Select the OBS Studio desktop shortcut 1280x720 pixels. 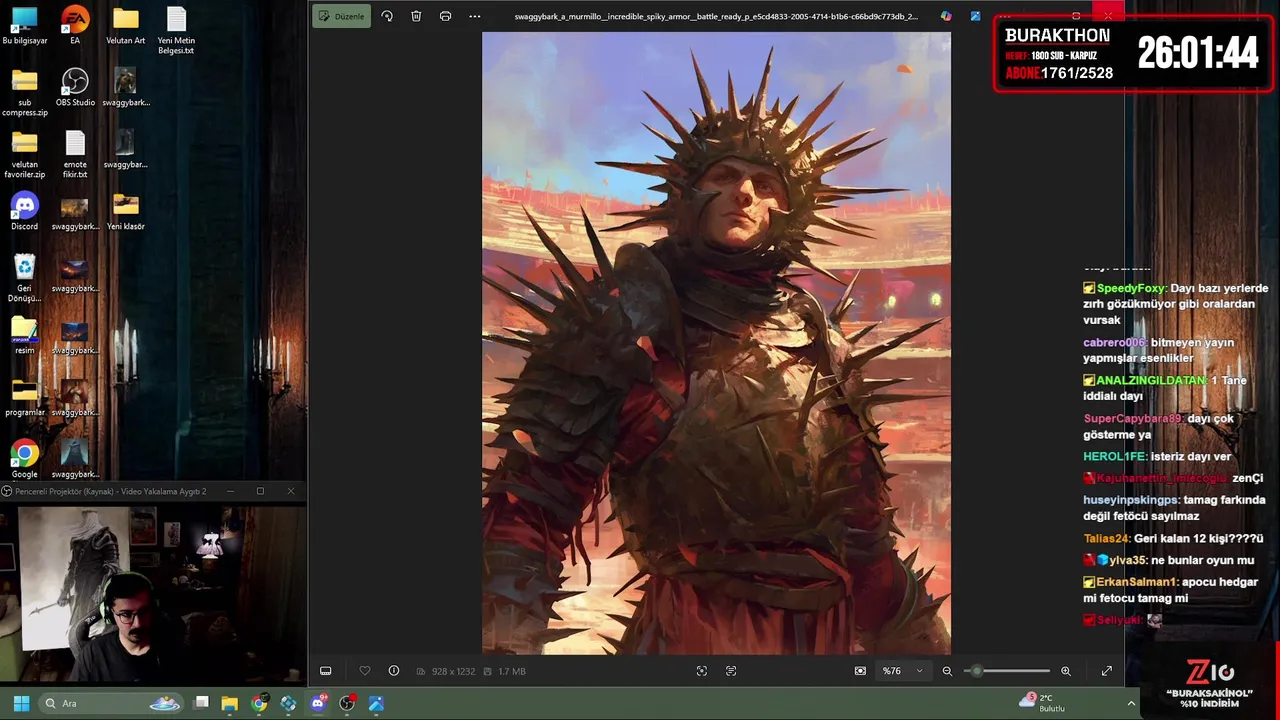click(75, 88)
